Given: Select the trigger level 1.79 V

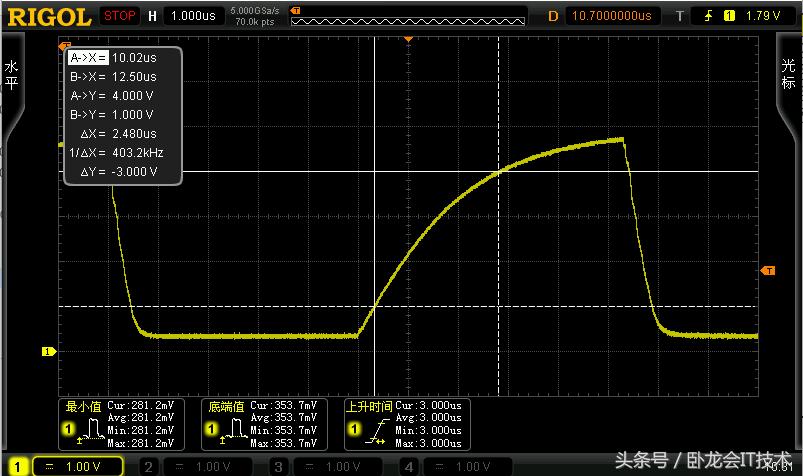Looking at the screenshot, I should point(763,16).
